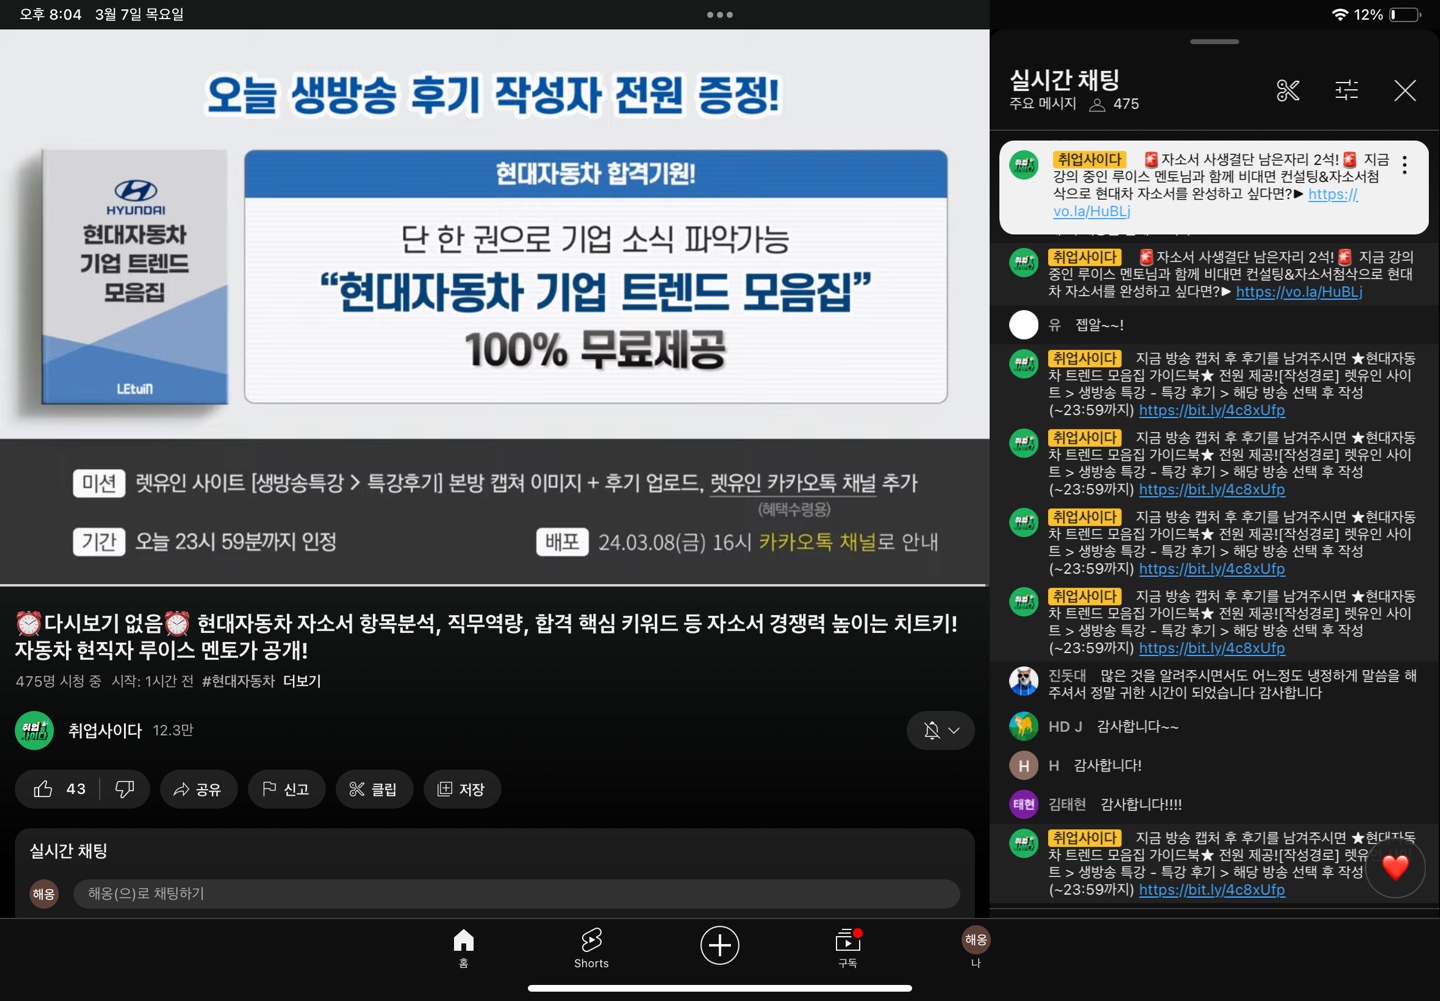Save the video with 저장 button
1440x1001 pixels.
coord(461,789)
